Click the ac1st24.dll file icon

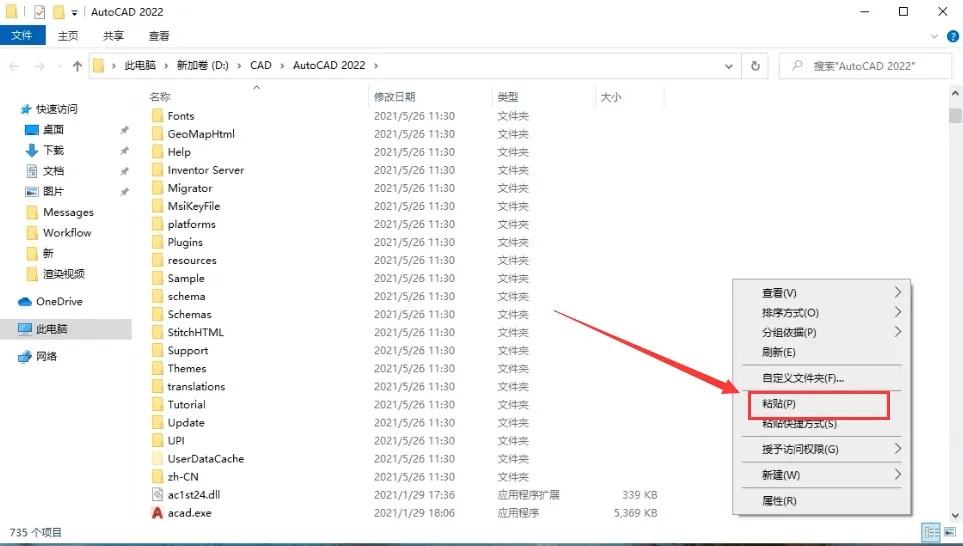tap(157, 494)
